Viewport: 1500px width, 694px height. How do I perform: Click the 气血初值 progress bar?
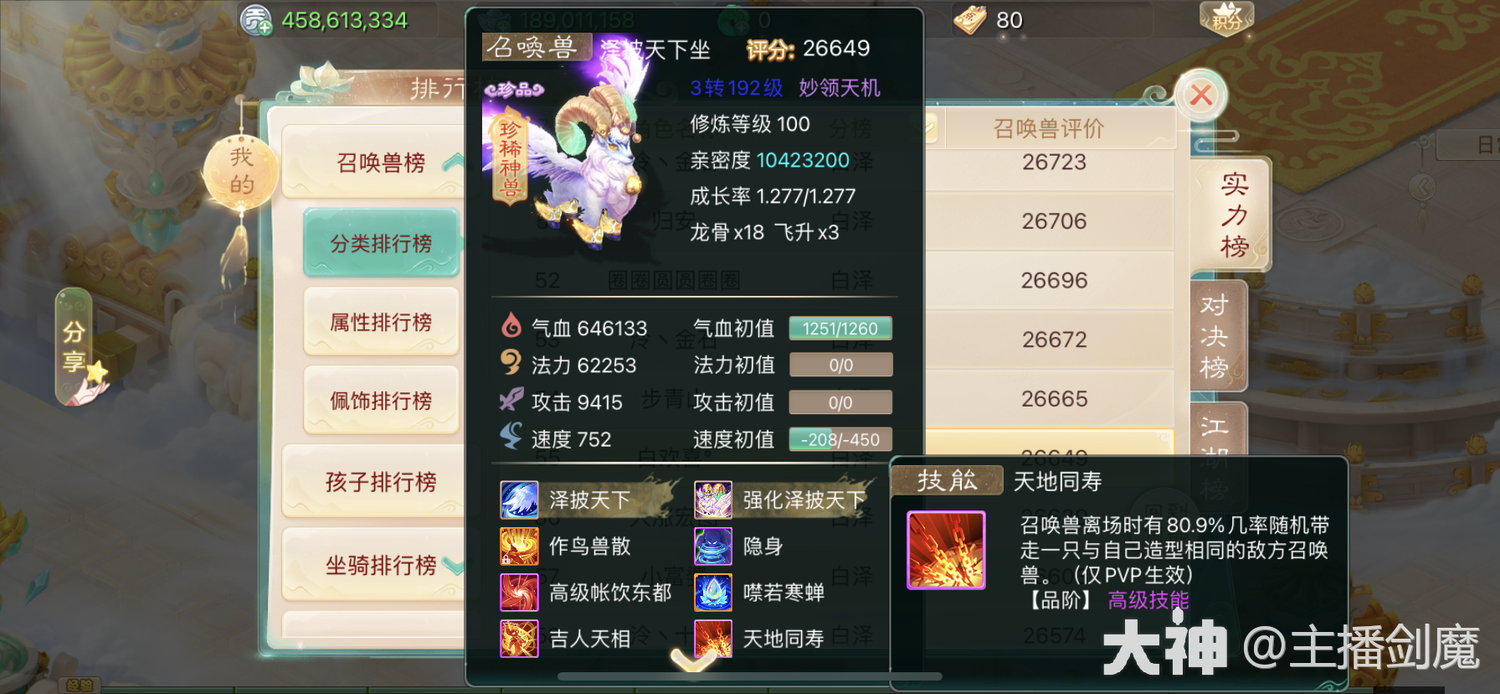[x=840, y=328]
